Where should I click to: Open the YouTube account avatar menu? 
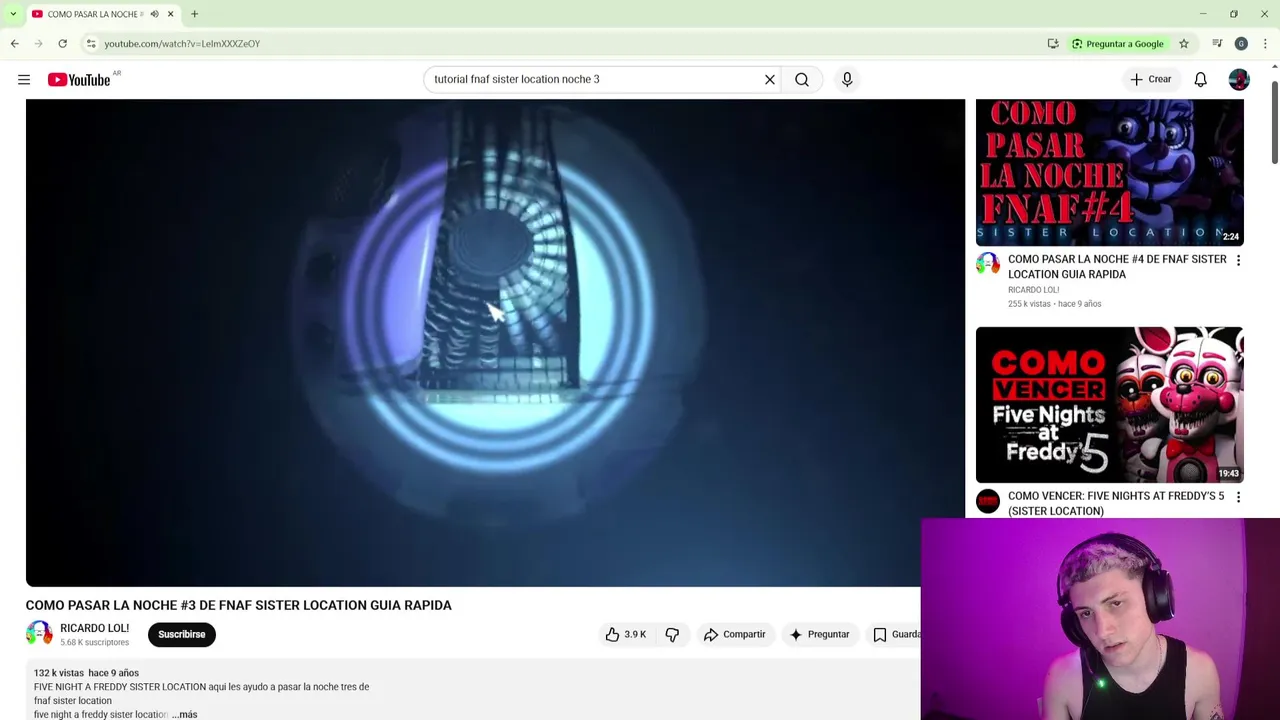click(x=1239, y=80)
